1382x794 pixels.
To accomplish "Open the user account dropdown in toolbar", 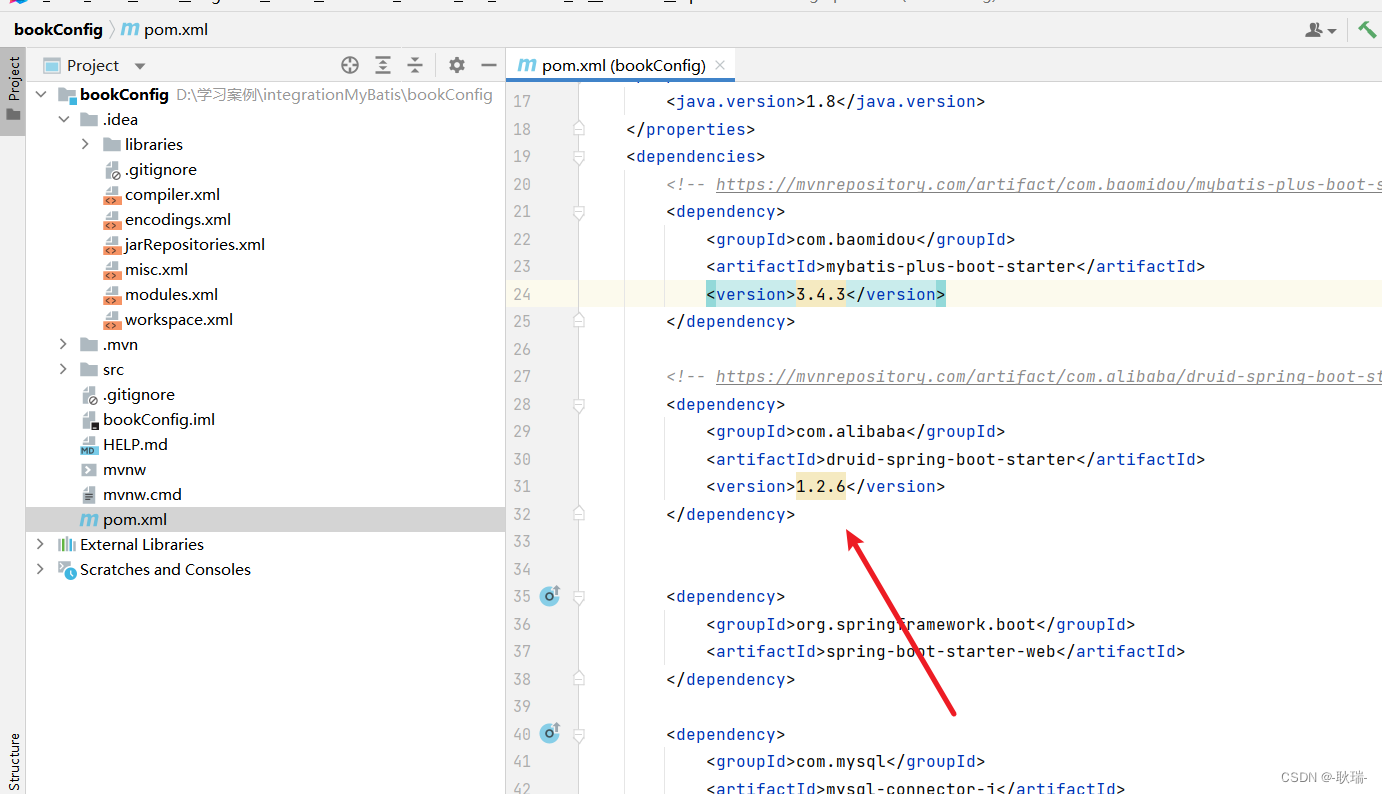I will (1321, 30).
